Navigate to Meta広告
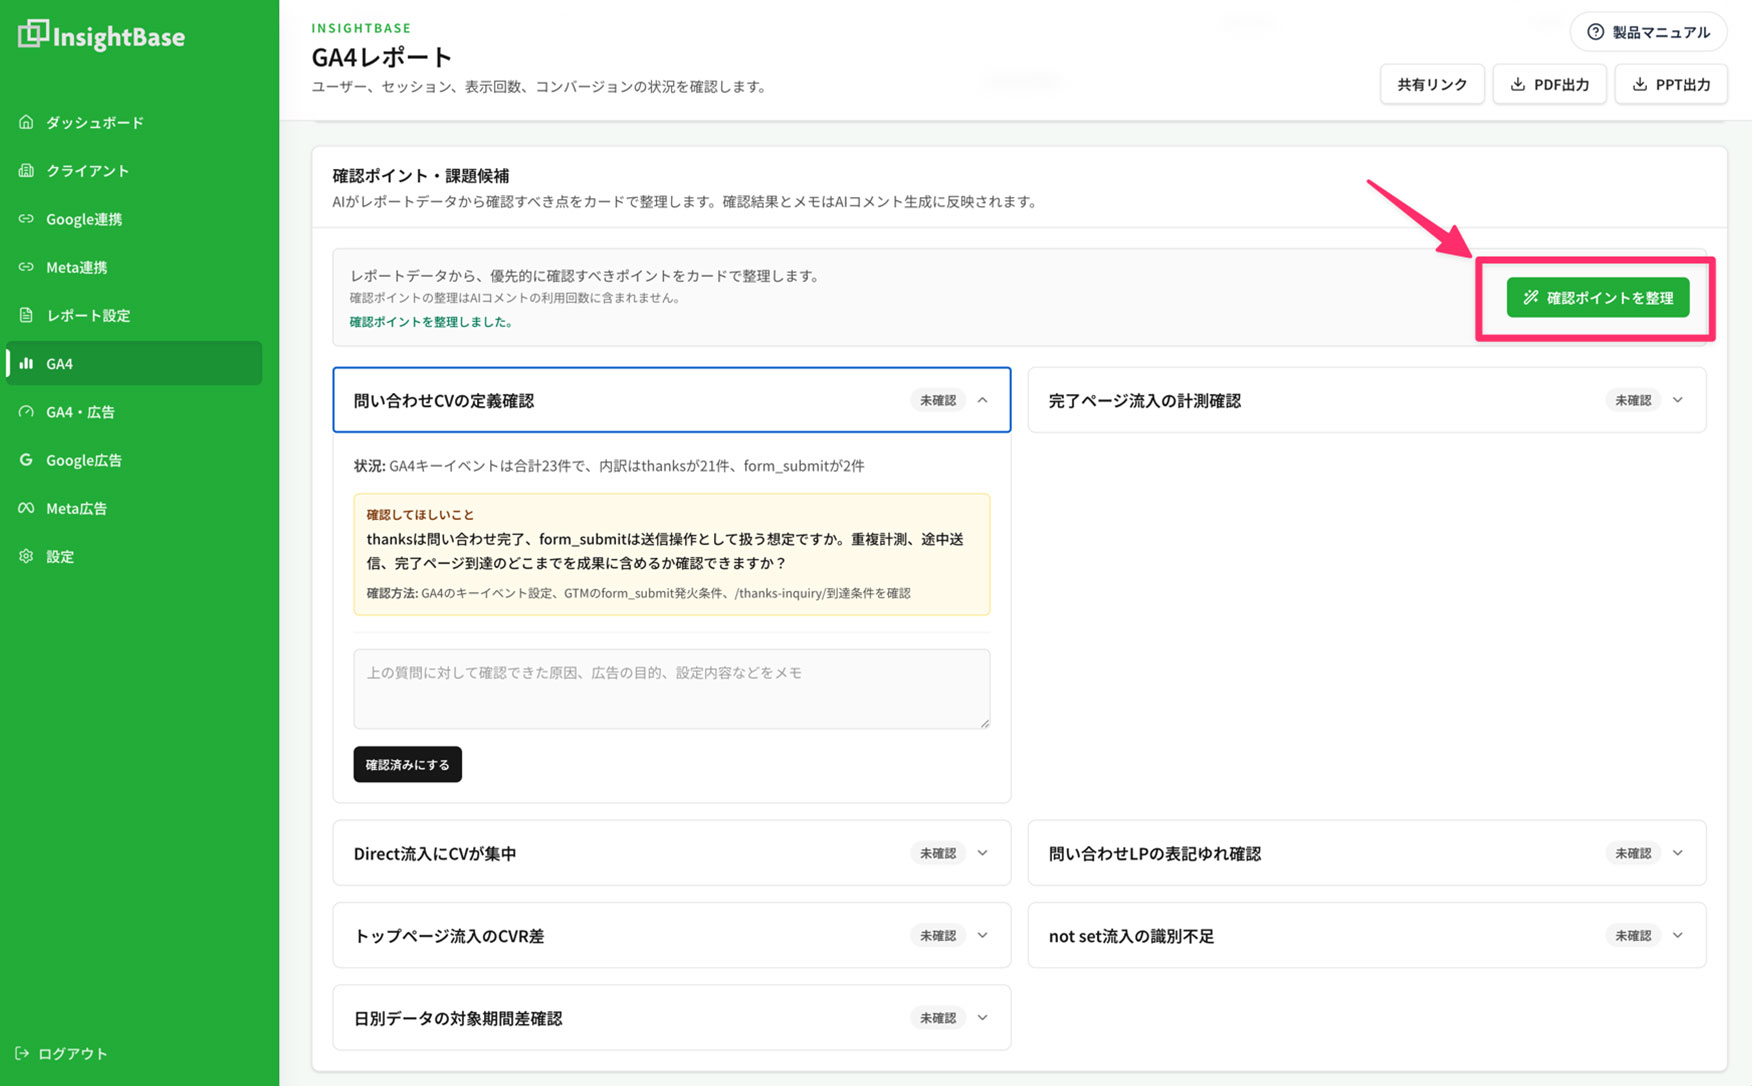1752x1086 pixels. pyautogui.click(x=134, y=508)
